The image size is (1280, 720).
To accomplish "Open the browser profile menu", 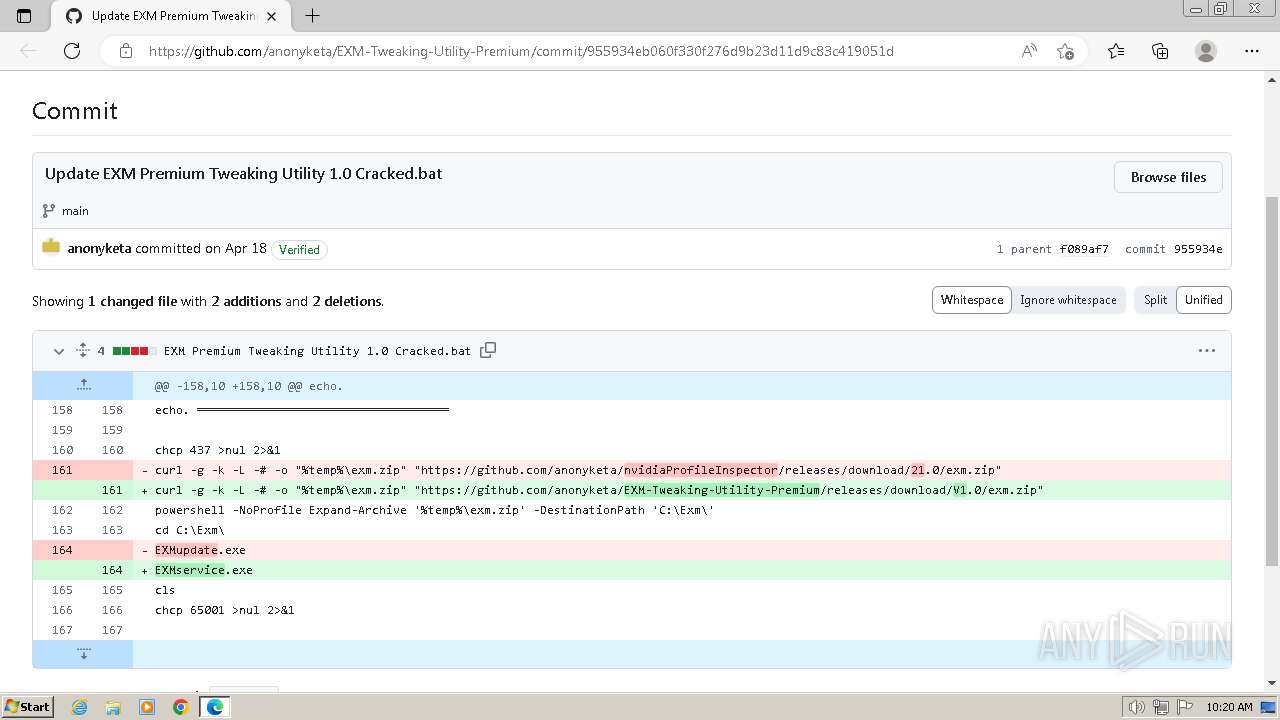I will (1206, 51).
